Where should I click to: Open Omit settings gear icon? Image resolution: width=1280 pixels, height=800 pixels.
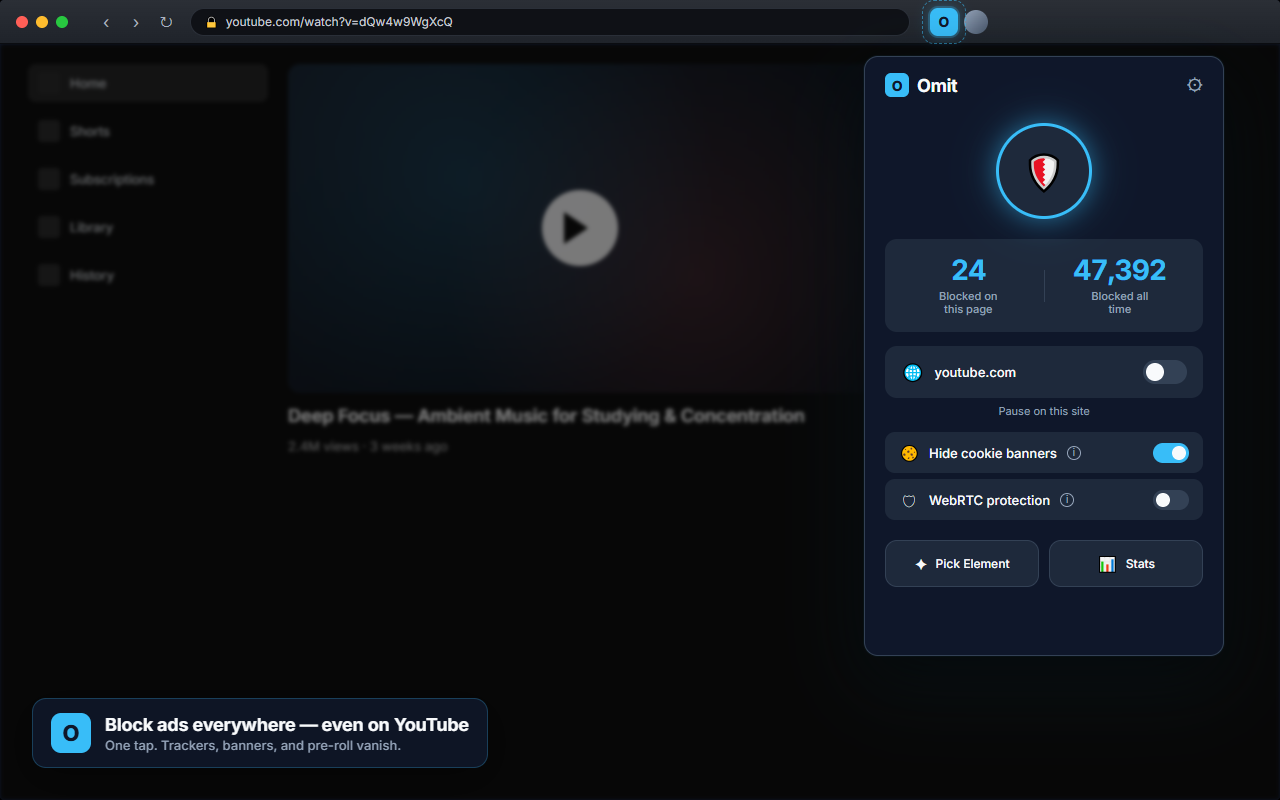(x=1194, y=85)
